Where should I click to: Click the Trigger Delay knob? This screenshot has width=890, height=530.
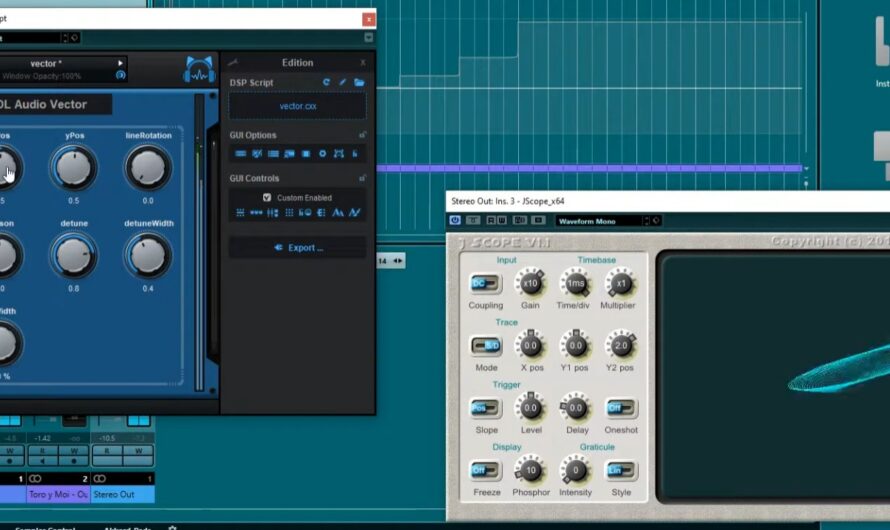576,408
